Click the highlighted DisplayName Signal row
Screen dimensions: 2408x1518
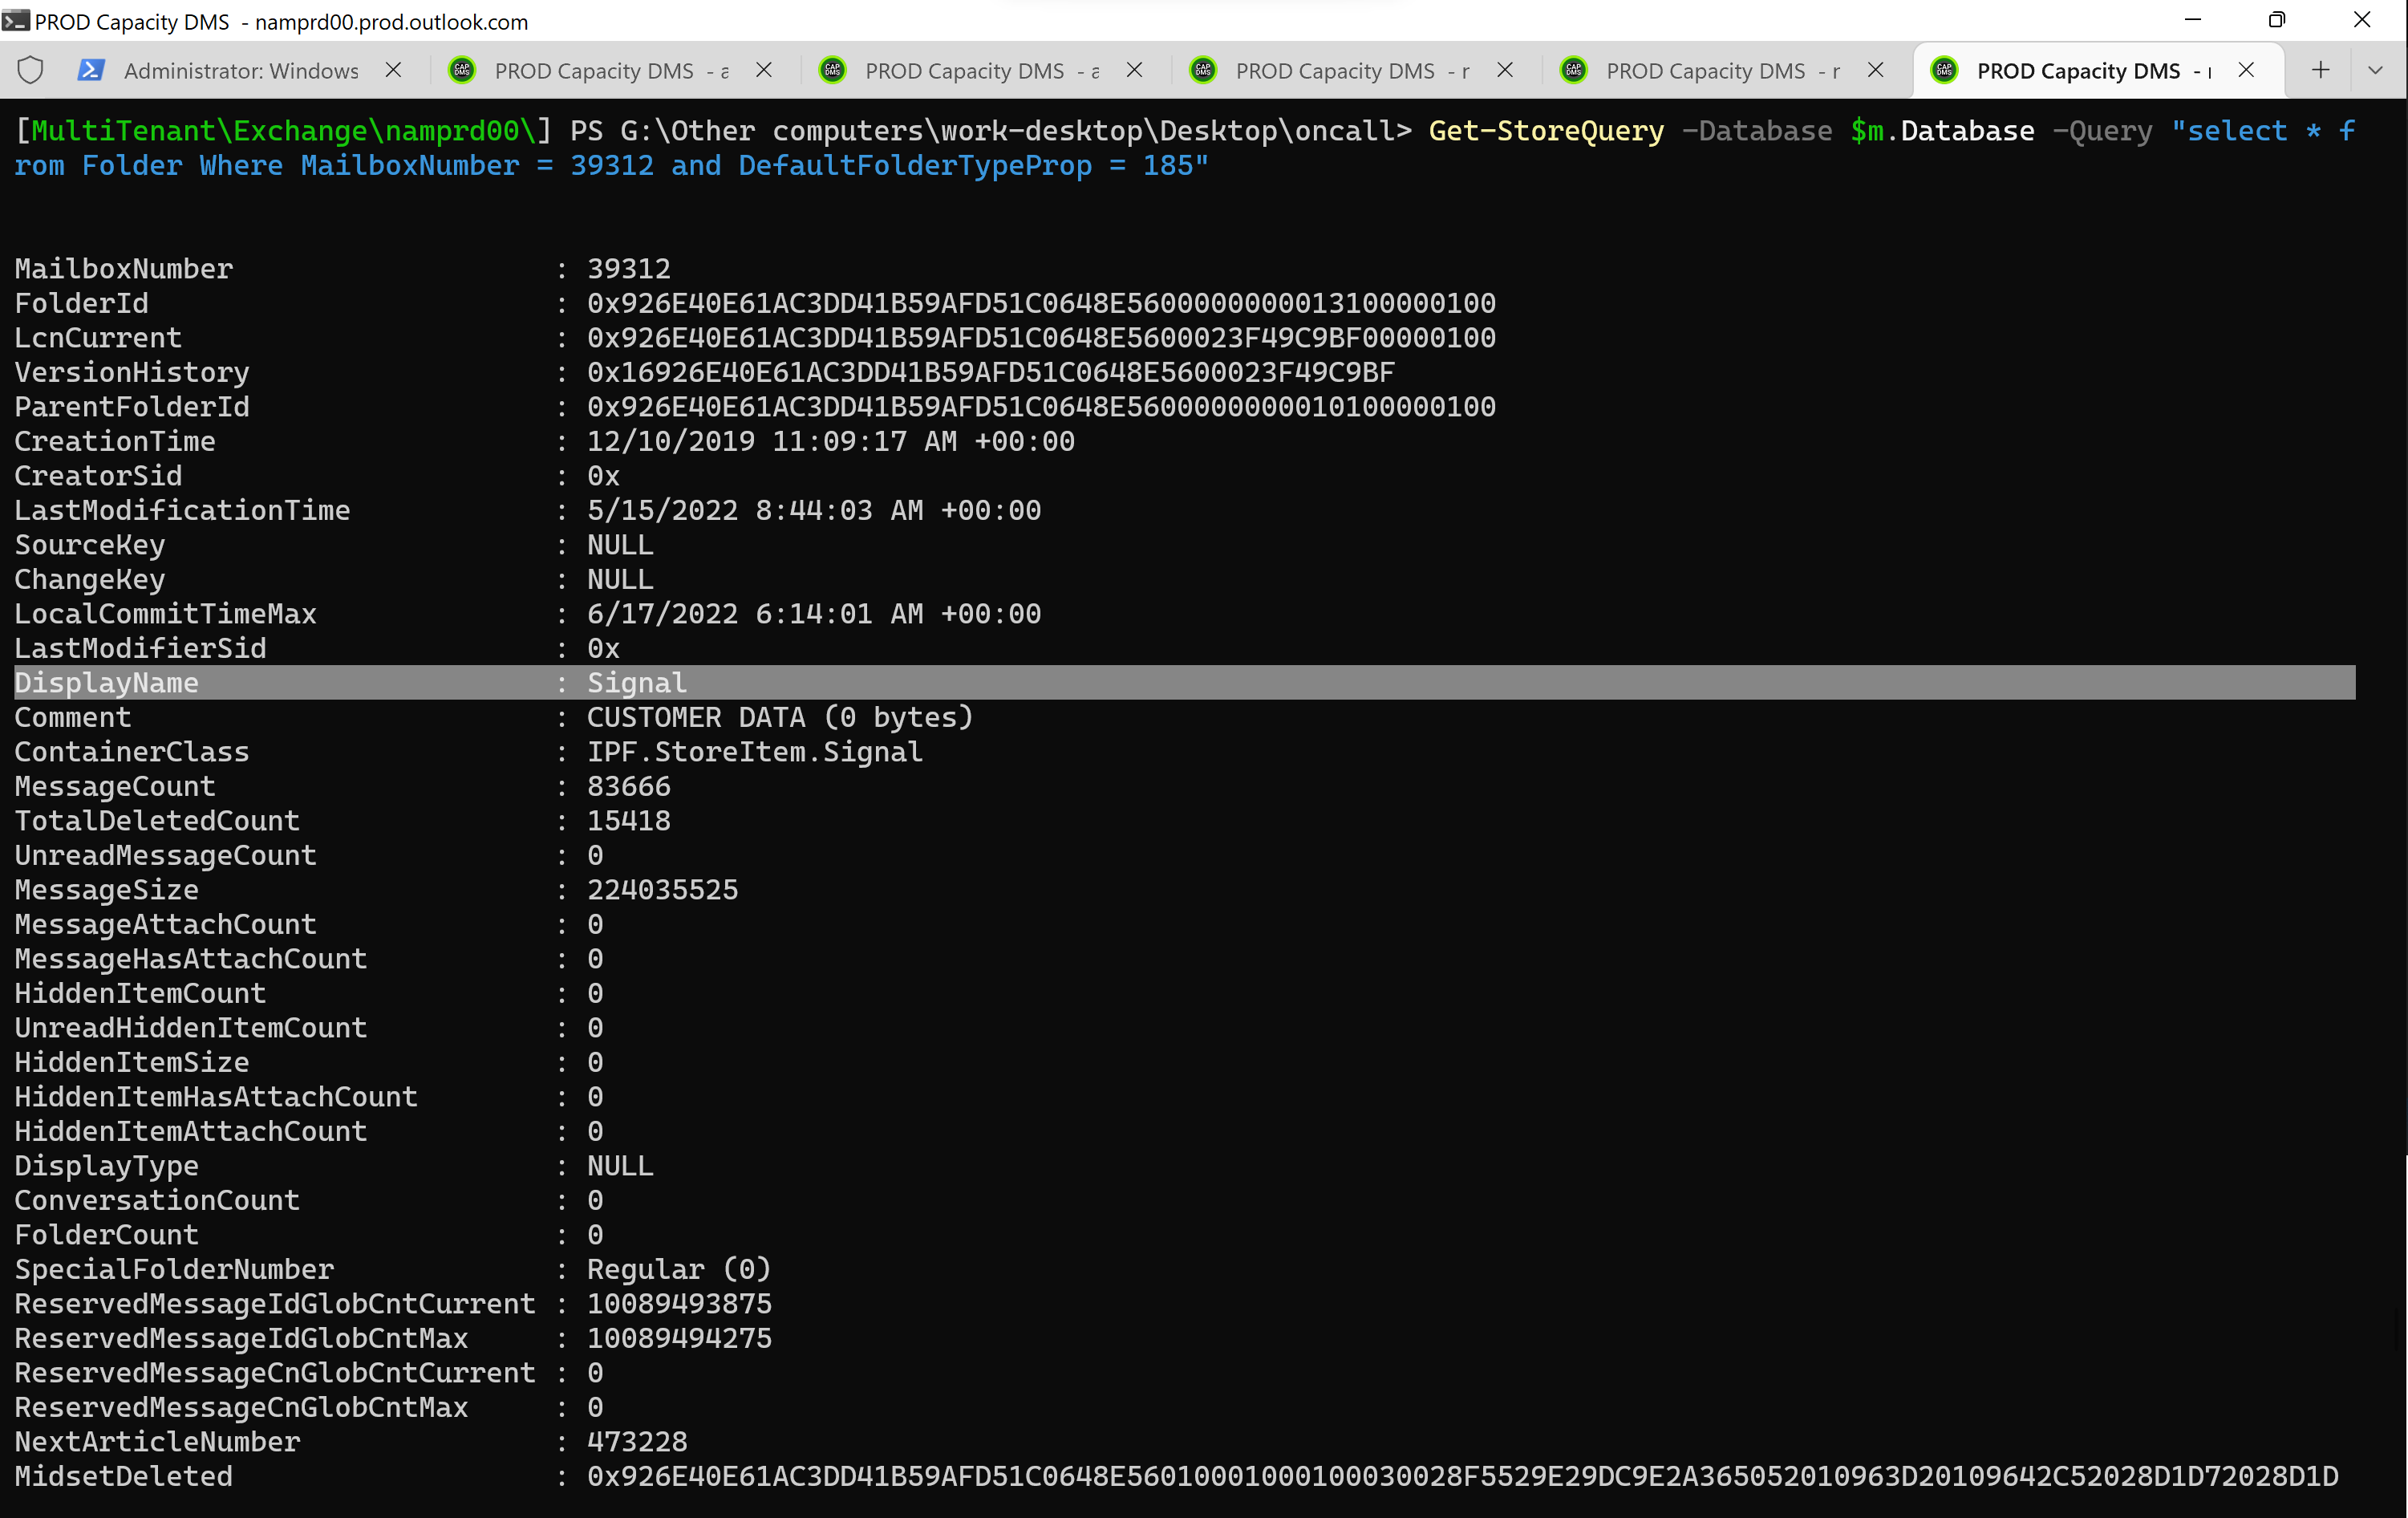[637, 683]
